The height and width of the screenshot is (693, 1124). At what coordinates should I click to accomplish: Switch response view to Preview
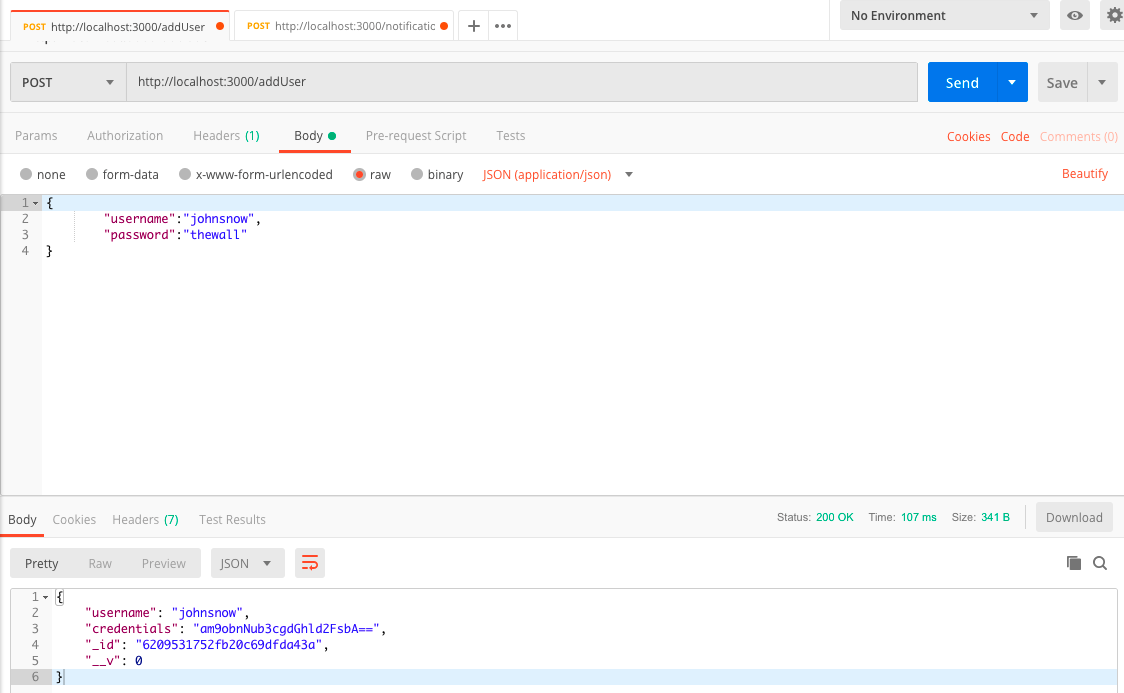tap(163, 563)
